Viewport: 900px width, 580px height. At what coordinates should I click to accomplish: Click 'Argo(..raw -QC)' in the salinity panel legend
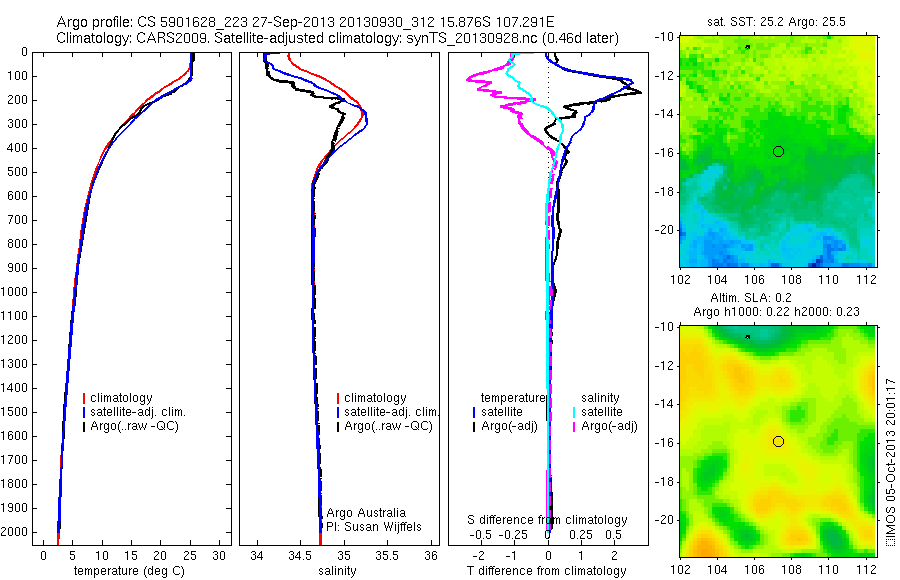coord(388,426)
